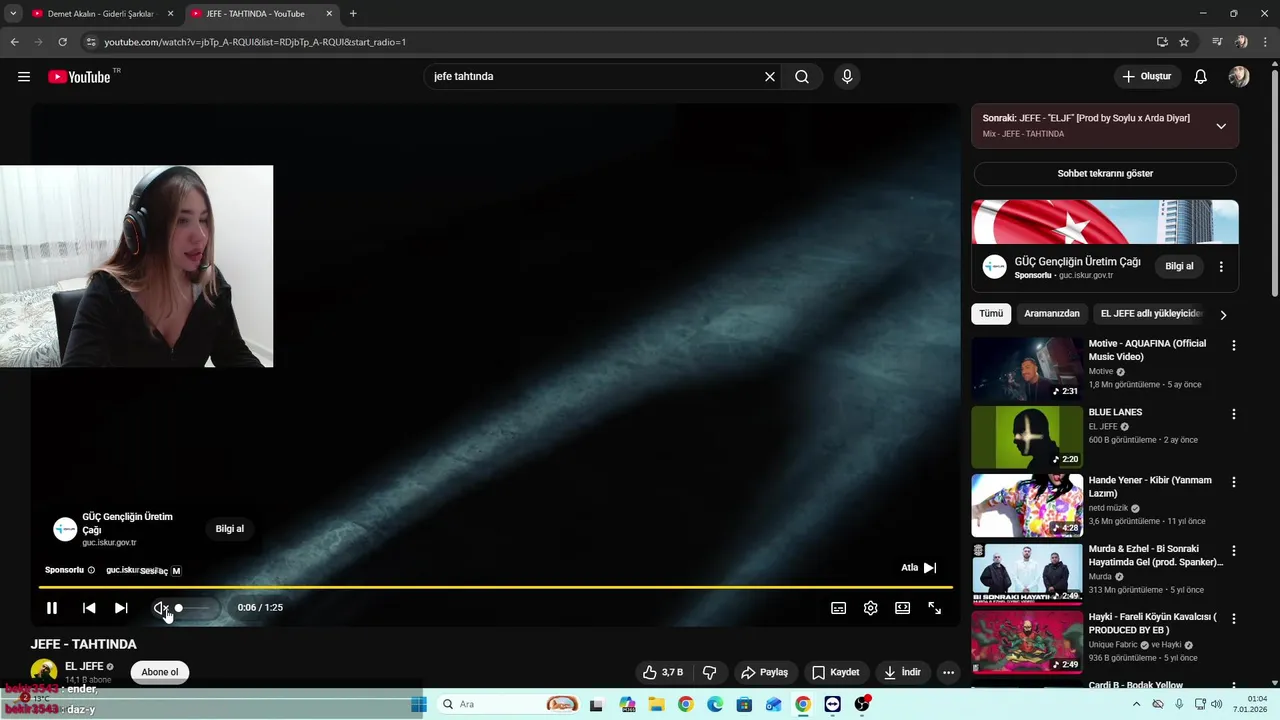Open the Motive - AQUAFINA video thumbnail
The width and height of the screenshot is (1280, 720).
click(1027, 369)
